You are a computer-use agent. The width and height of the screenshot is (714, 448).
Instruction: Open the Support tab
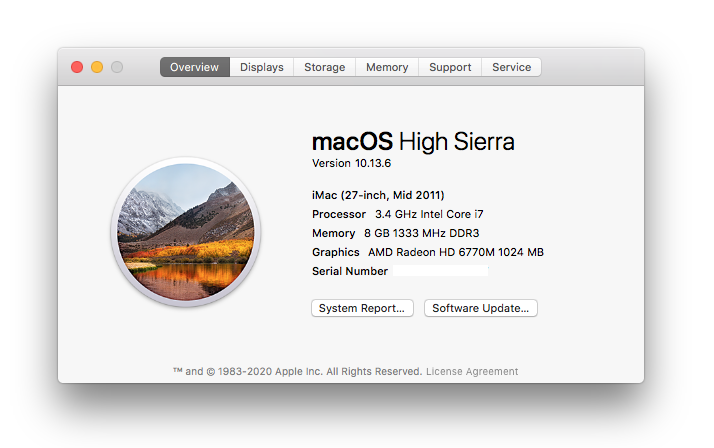pyautogui.click(x=450, y=67)
